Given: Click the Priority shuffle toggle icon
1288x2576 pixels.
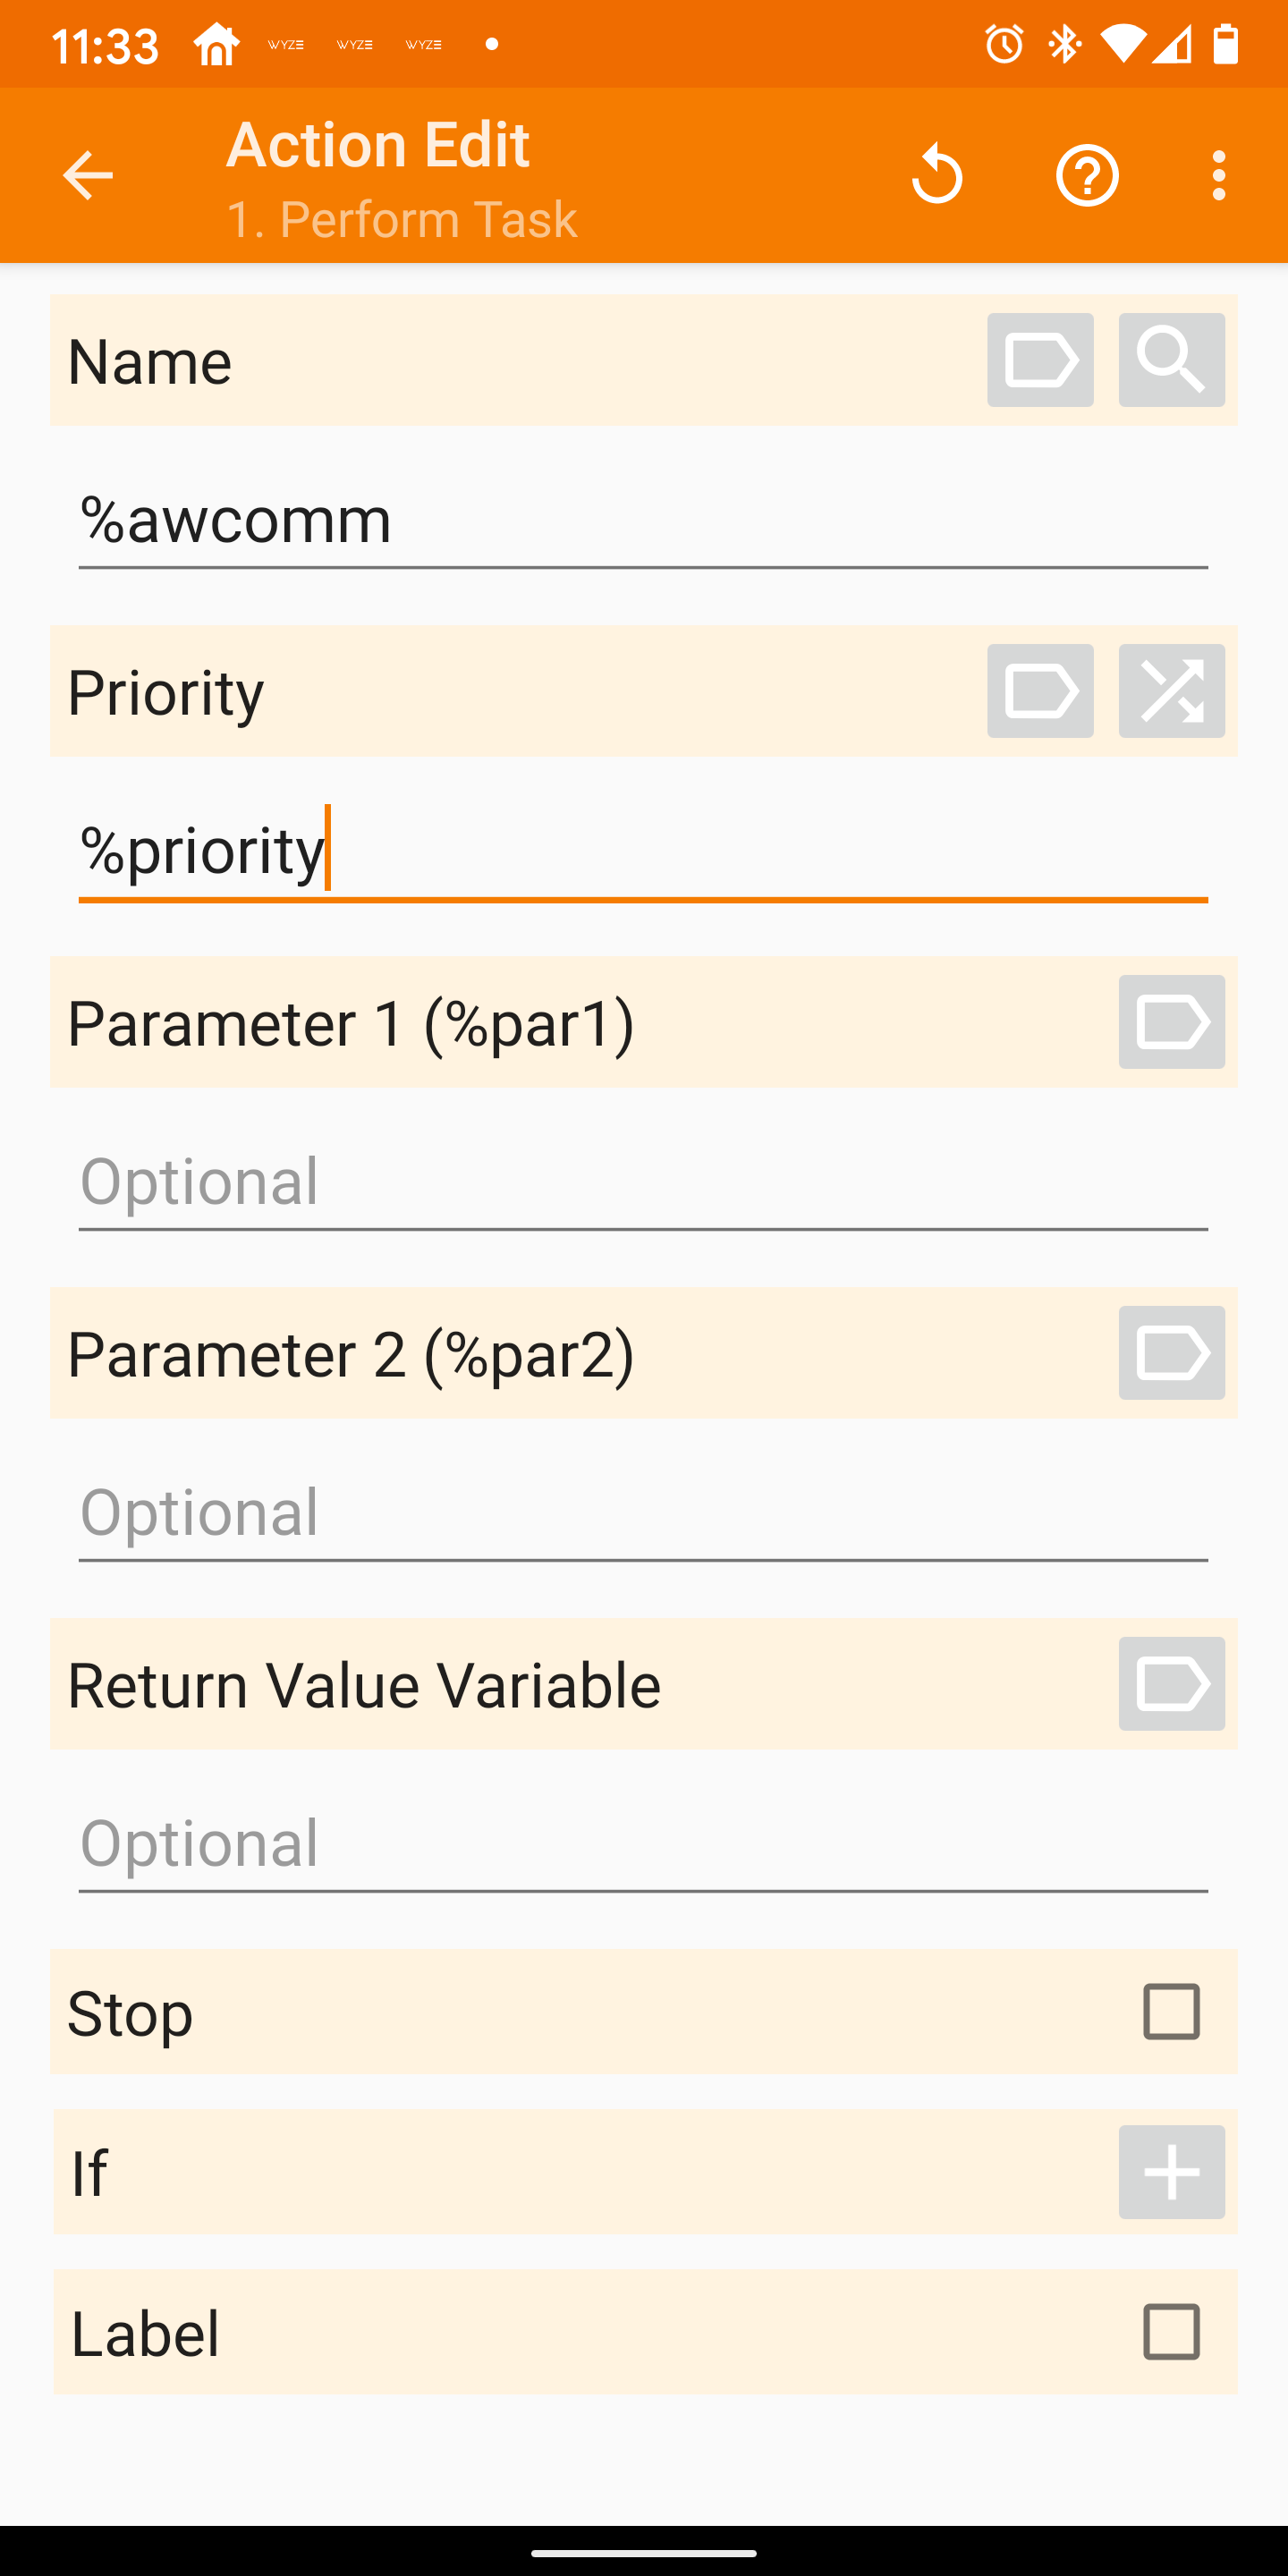Looking at the screenshot, I should (x=1171, y=691).
